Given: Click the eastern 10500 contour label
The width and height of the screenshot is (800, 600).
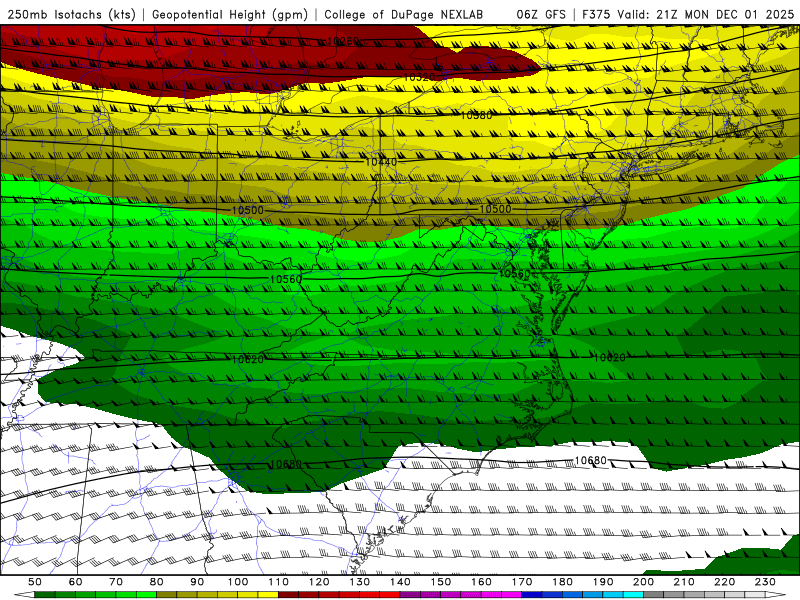Looking at the screenshot, I should [x=495, y=209].
